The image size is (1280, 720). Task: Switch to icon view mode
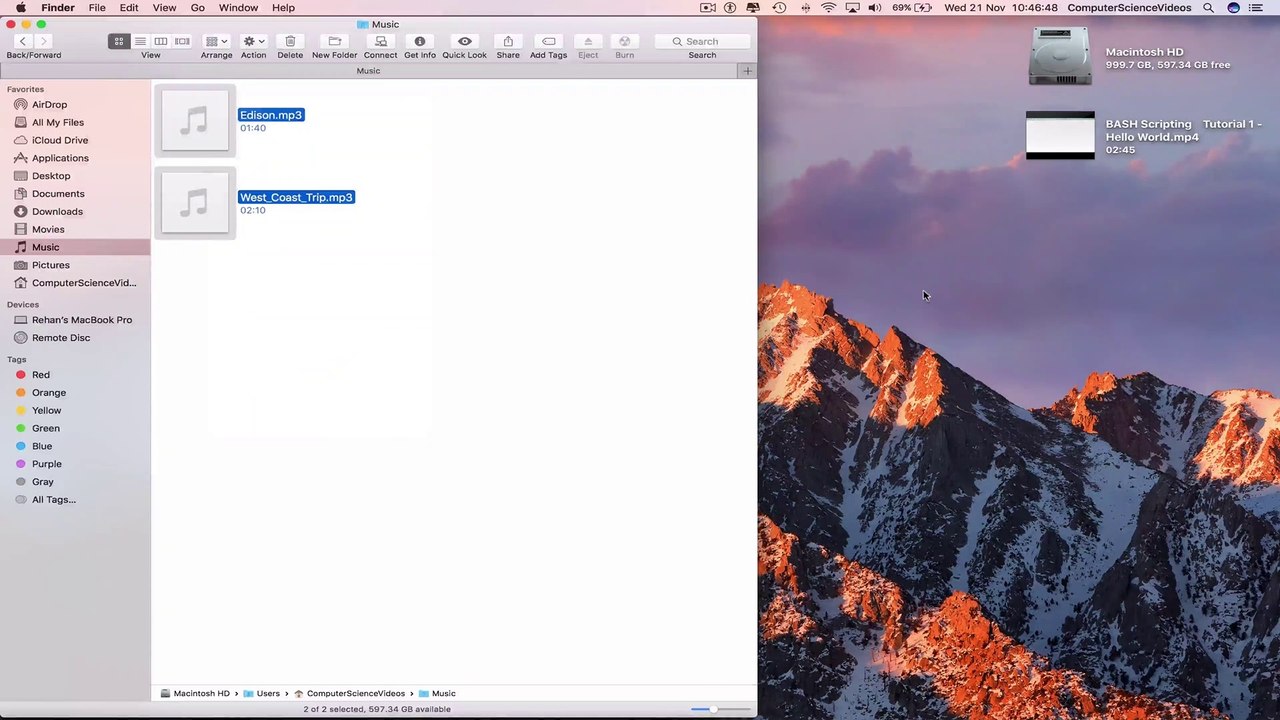pos(119,41)
